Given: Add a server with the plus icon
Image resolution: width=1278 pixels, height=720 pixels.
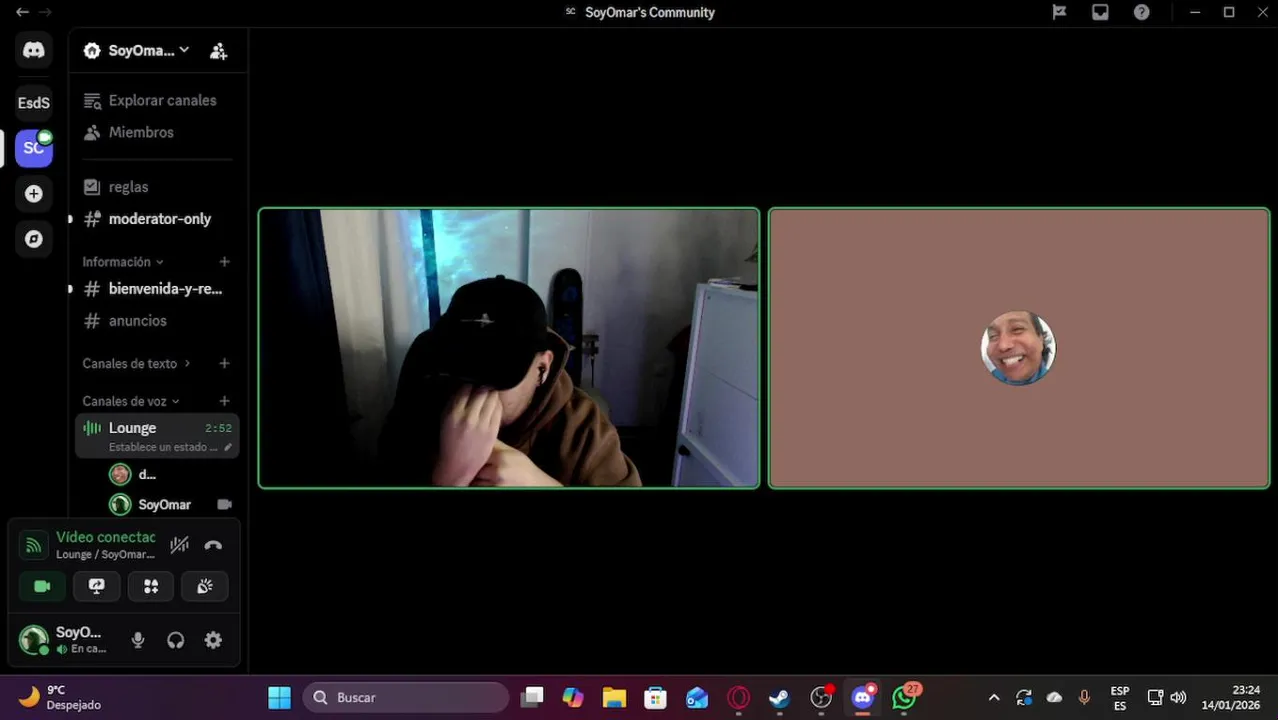Looking at the screenshot, I should [x=33, y=194].
